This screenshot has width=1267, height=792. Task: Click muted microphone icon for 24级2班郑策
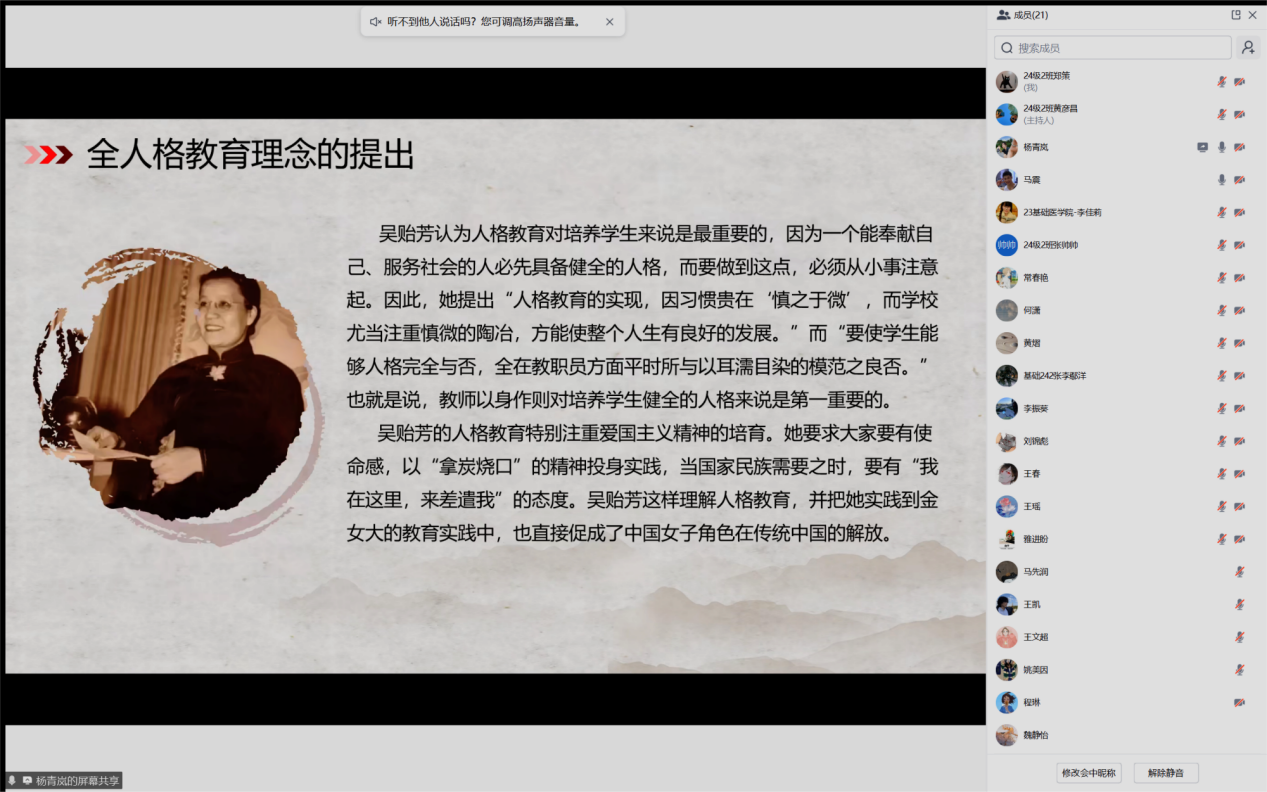1221,82
